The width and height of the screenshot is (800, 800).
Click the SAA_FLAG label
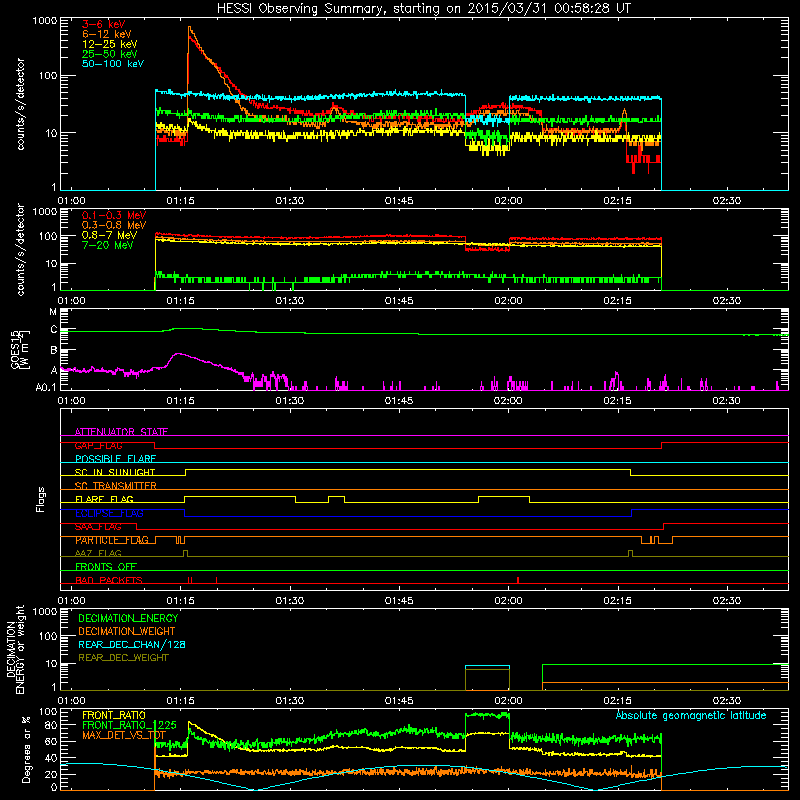click(98, 527)
